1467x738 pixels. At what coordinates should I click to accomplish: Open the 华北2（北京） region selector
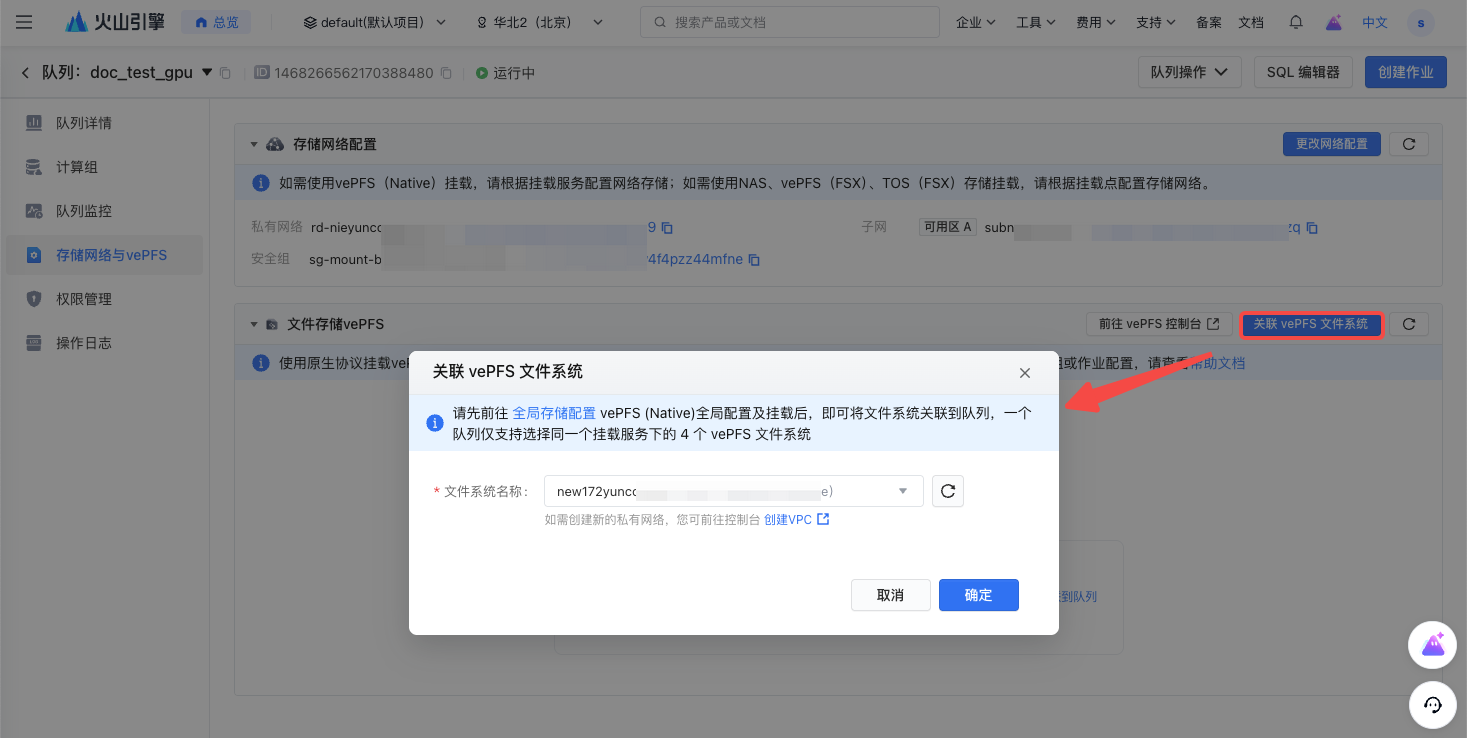pyautogui.click(x=540, y=22)
